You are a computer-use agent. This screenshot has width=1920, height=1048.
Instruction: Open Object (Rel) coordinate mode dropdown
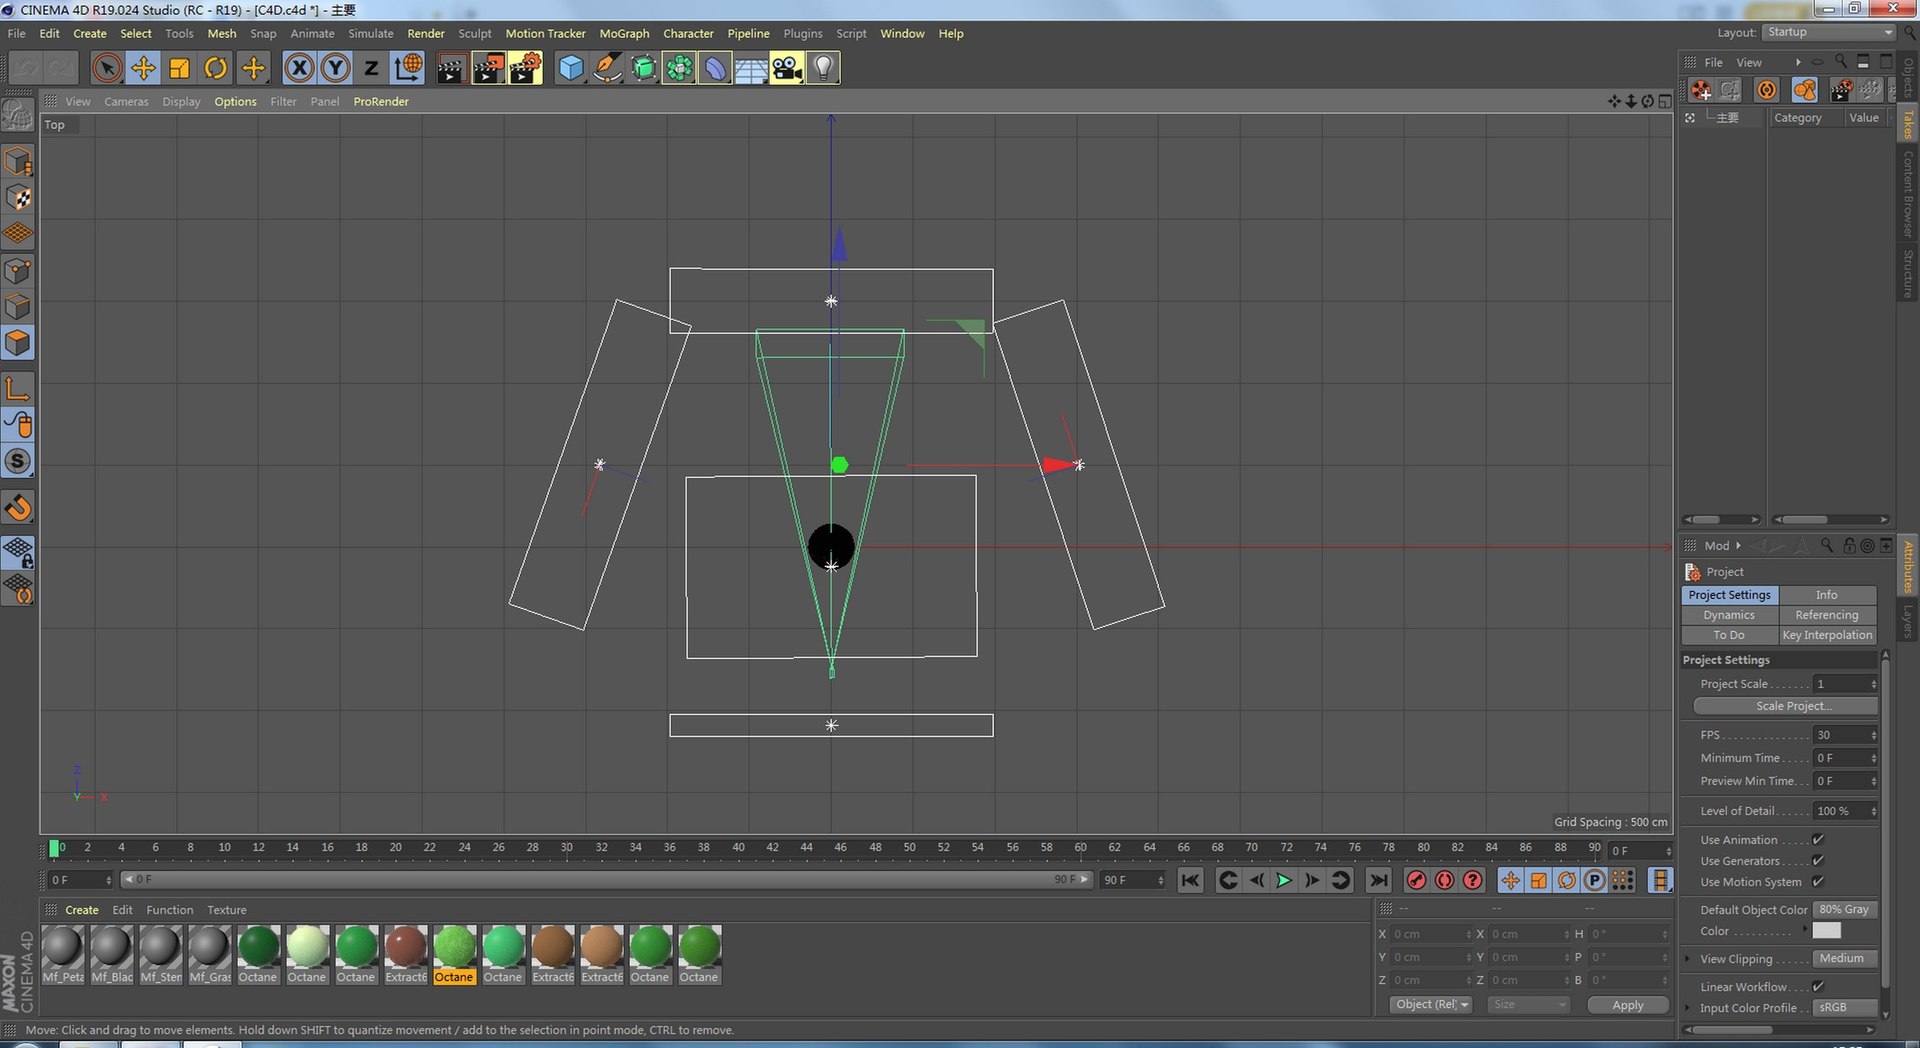(x=1431, y=1004)
